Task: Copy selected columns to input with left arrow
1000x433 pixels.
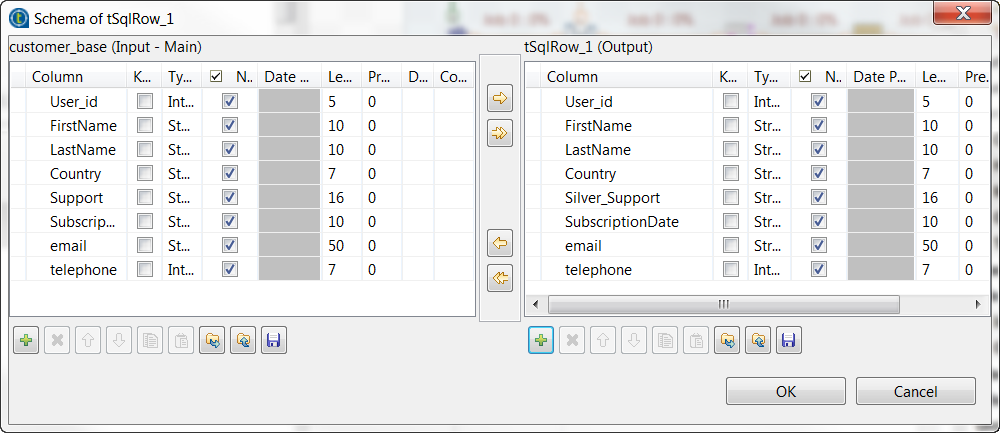Action: click(x=499, y=244)
